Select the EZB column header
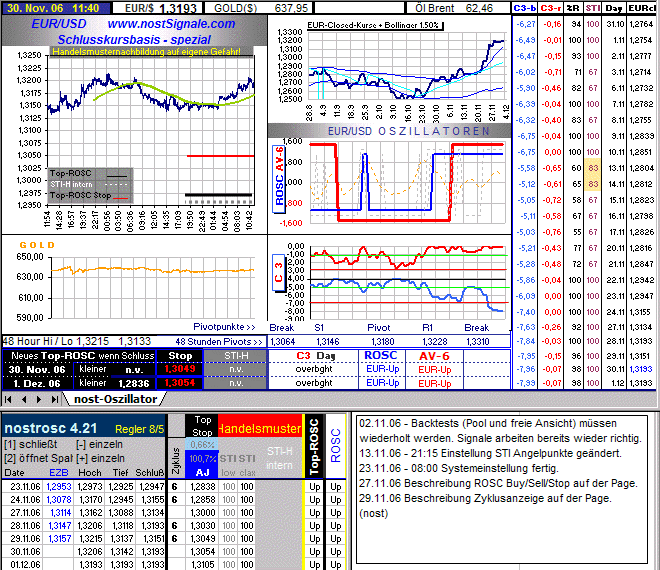 tap(59, 472)
